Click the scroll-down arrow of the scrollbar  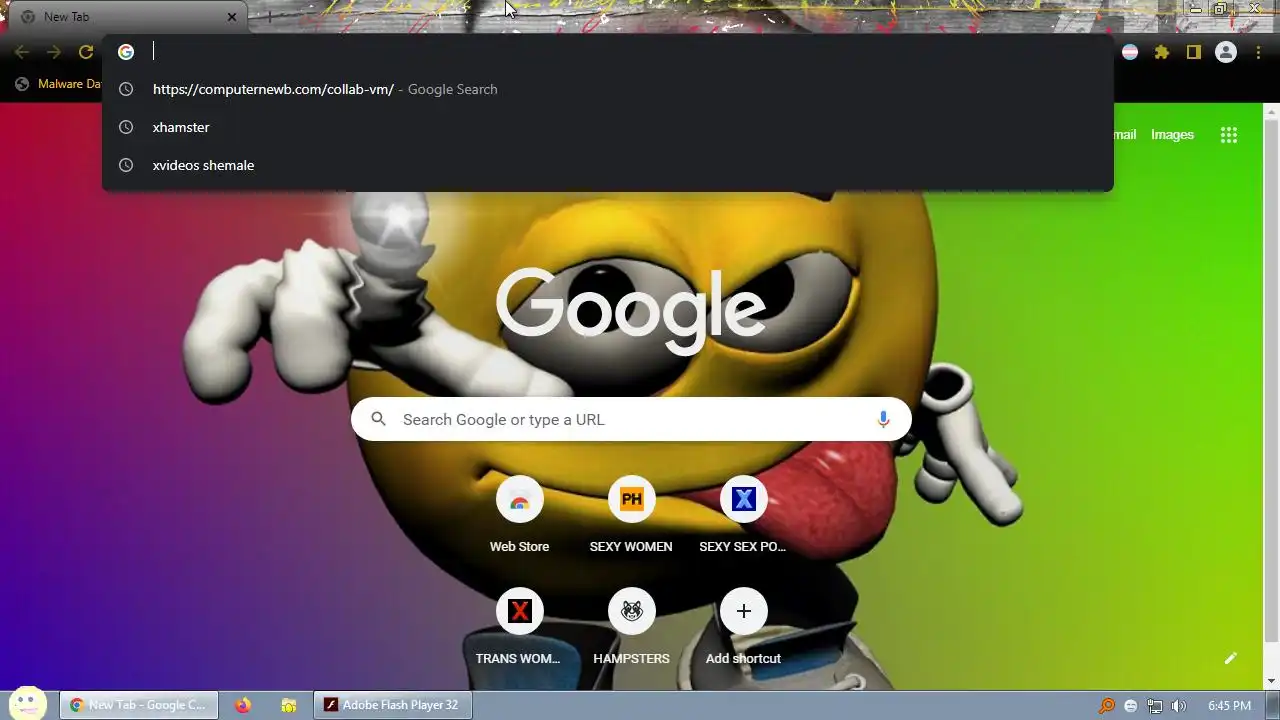pos(1272,681)
